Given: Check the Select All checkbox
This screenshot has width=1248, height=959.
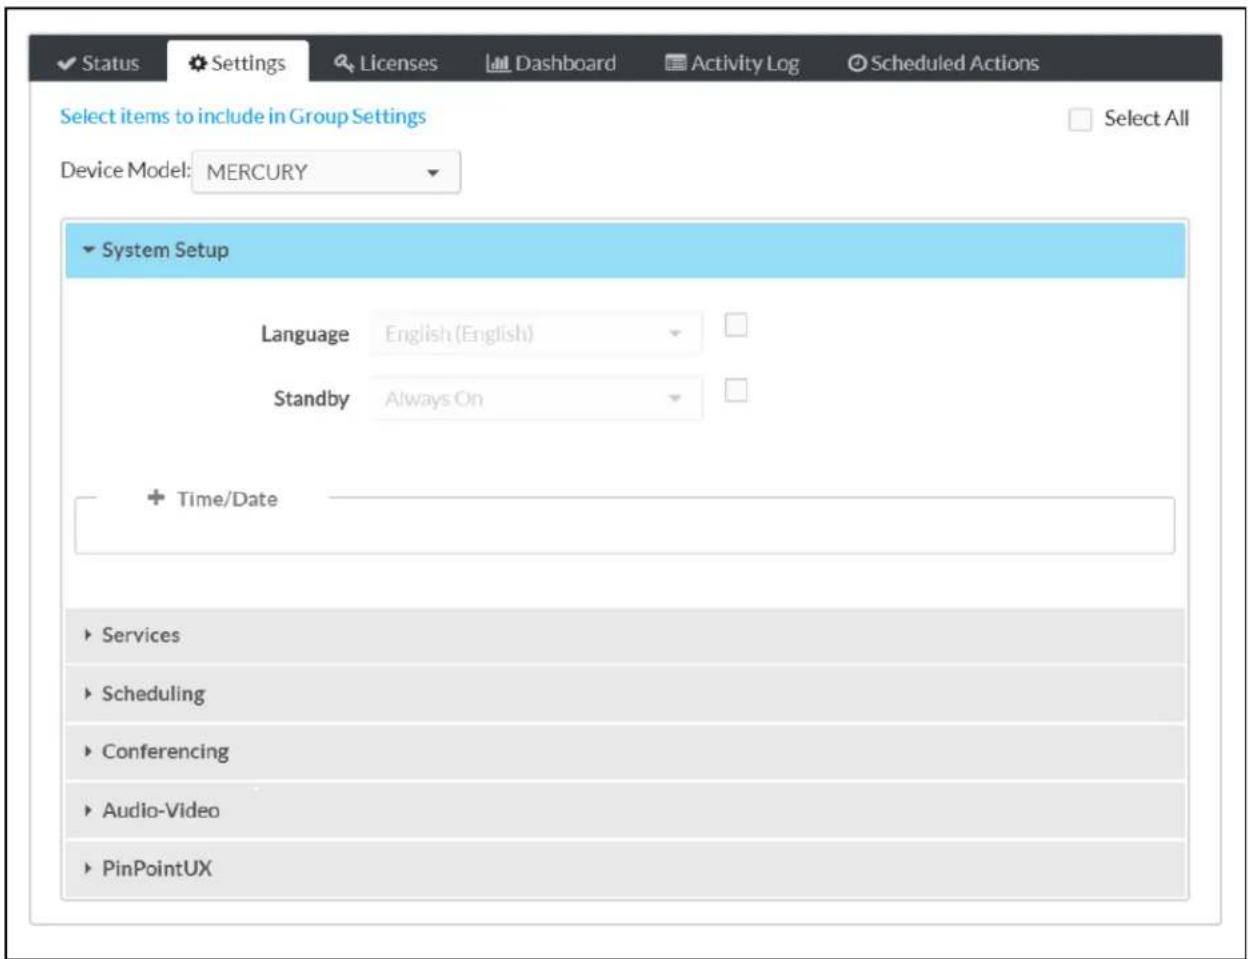Looking at the screenshot, I should click(x=1080, y=119).
